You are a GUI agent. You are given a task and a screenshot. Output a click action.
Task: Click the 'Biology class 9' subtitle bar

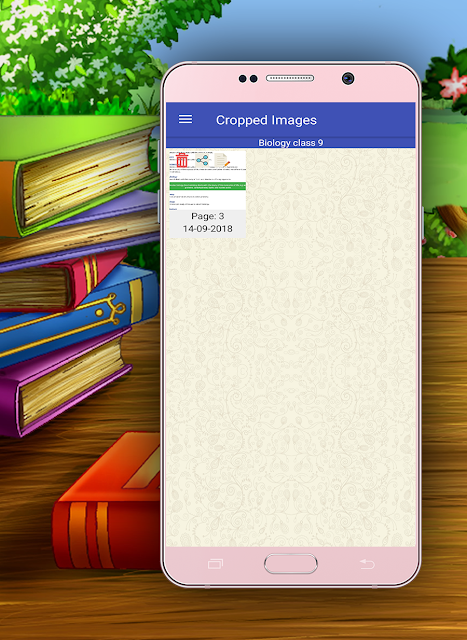click(291, 142)
